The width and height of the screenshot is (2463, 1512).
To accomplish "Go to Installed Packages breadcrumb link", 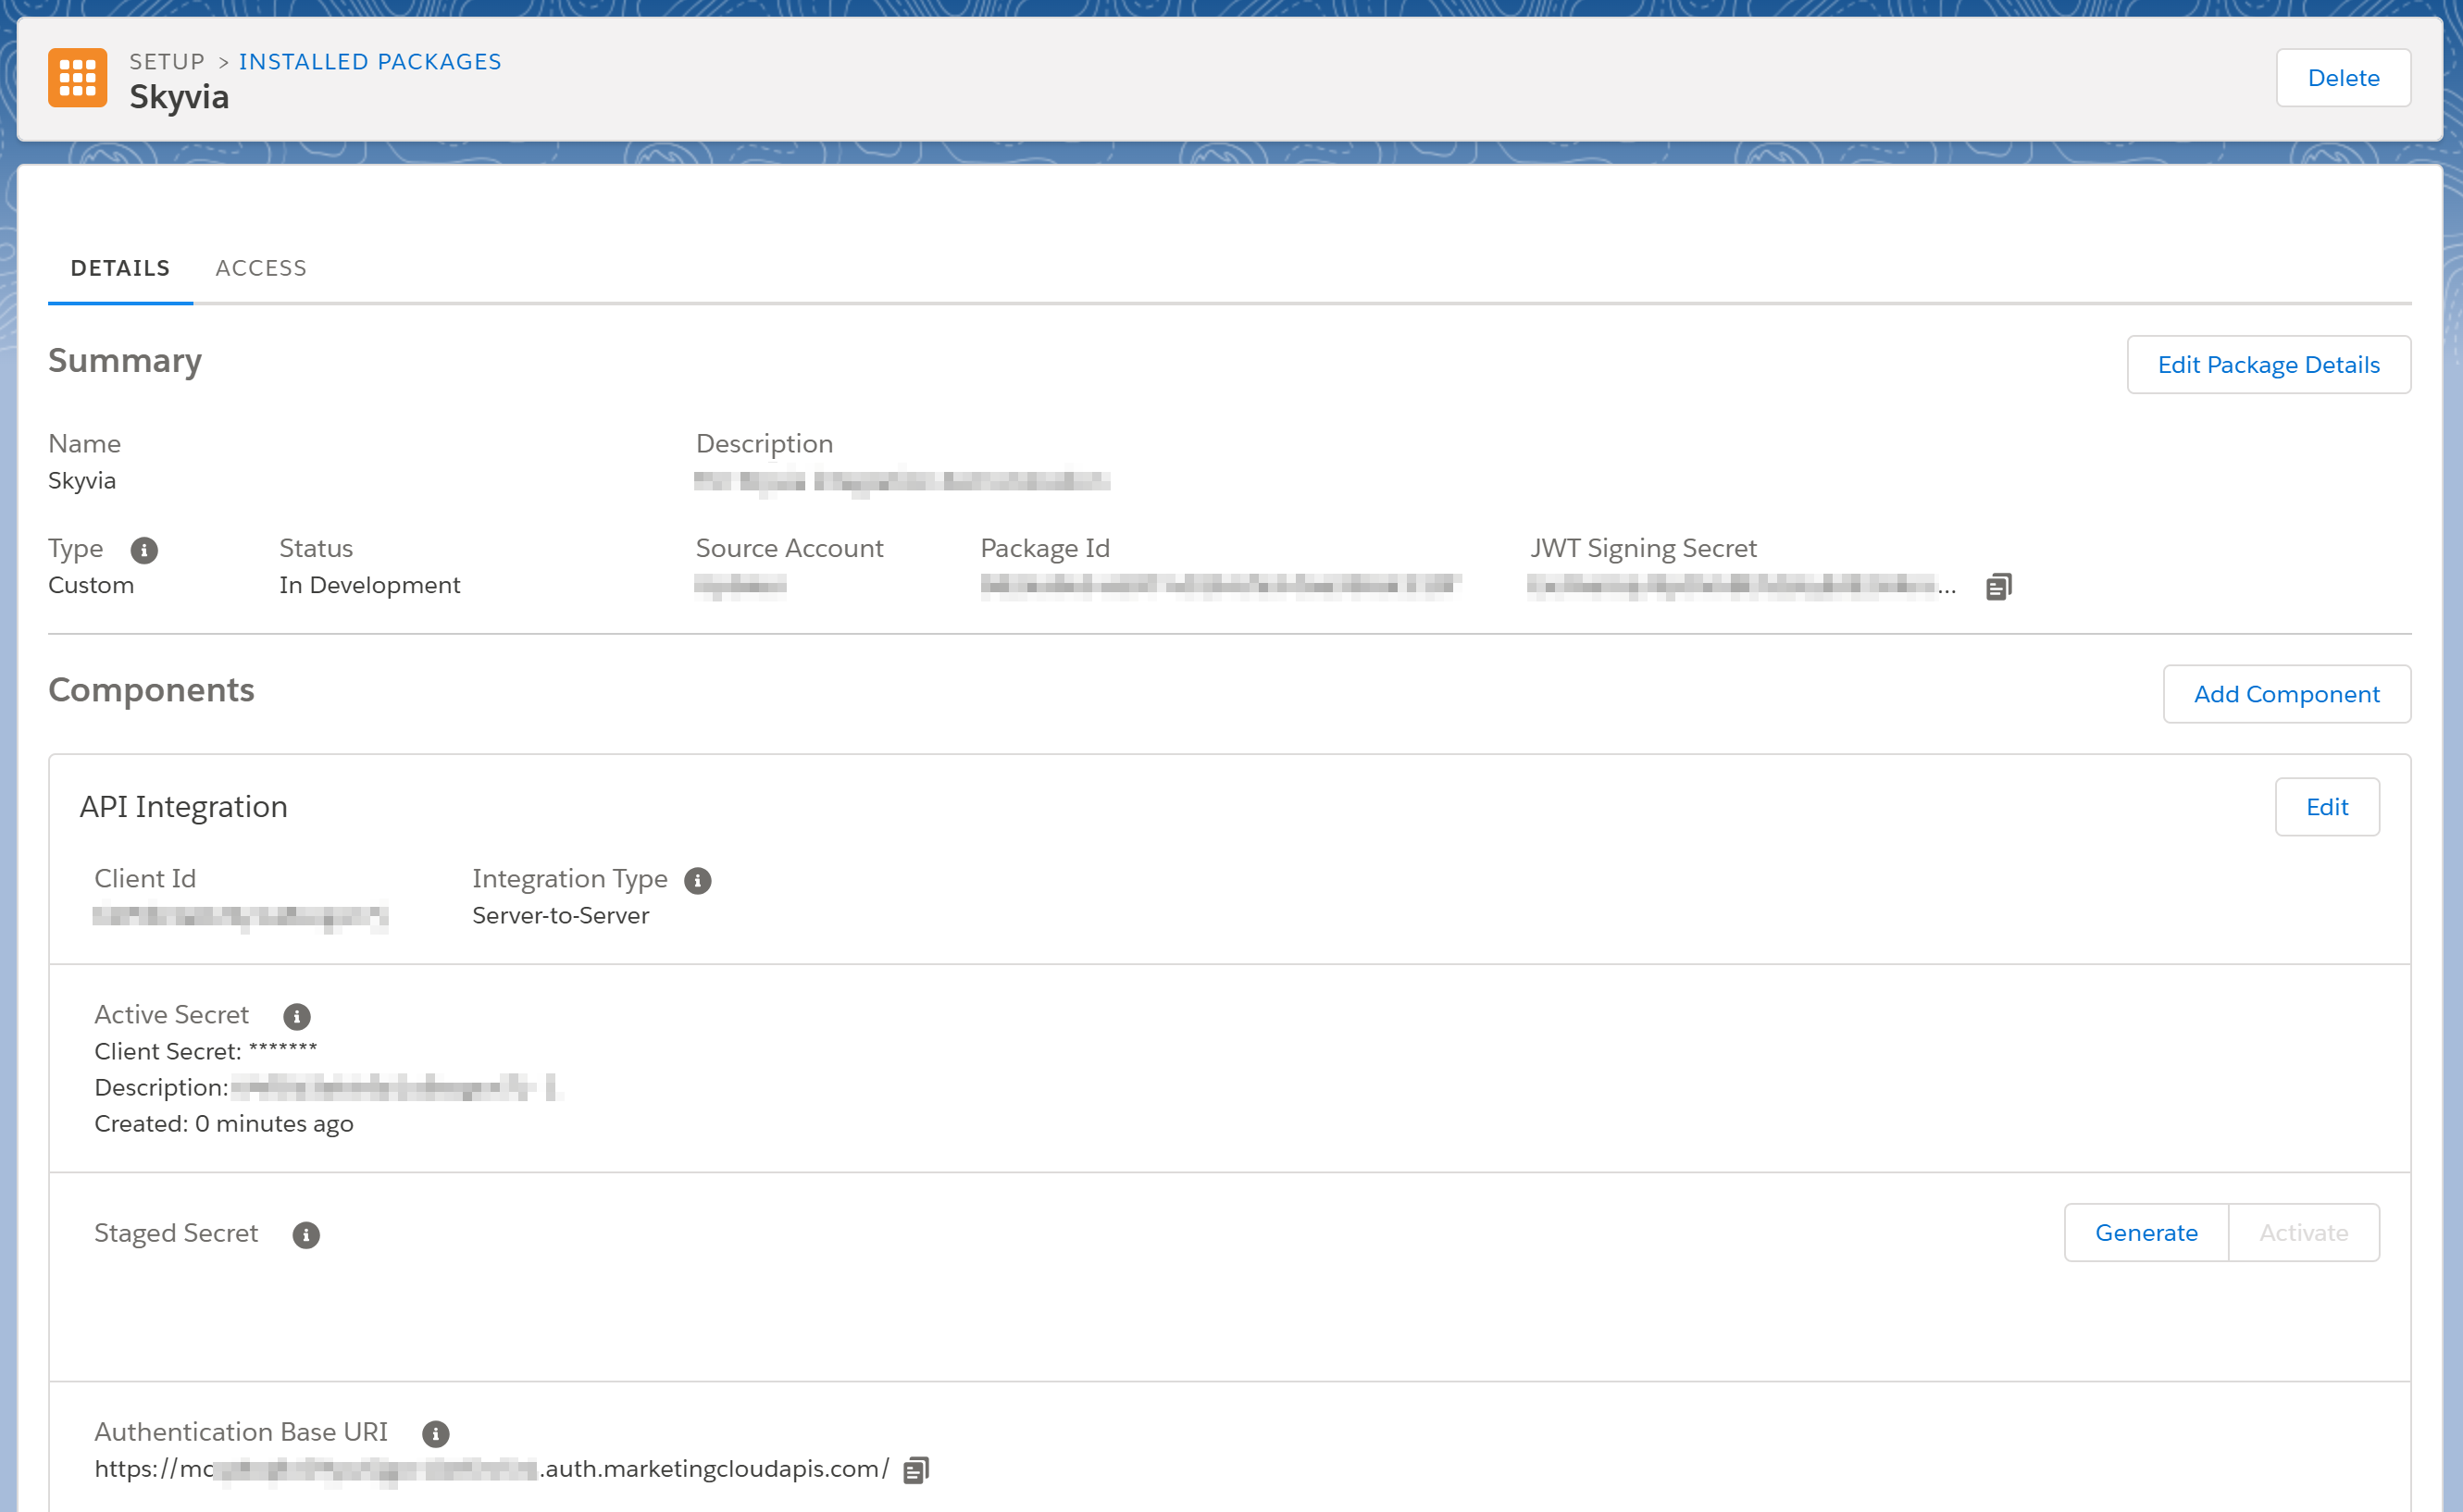I will (370, 62).
